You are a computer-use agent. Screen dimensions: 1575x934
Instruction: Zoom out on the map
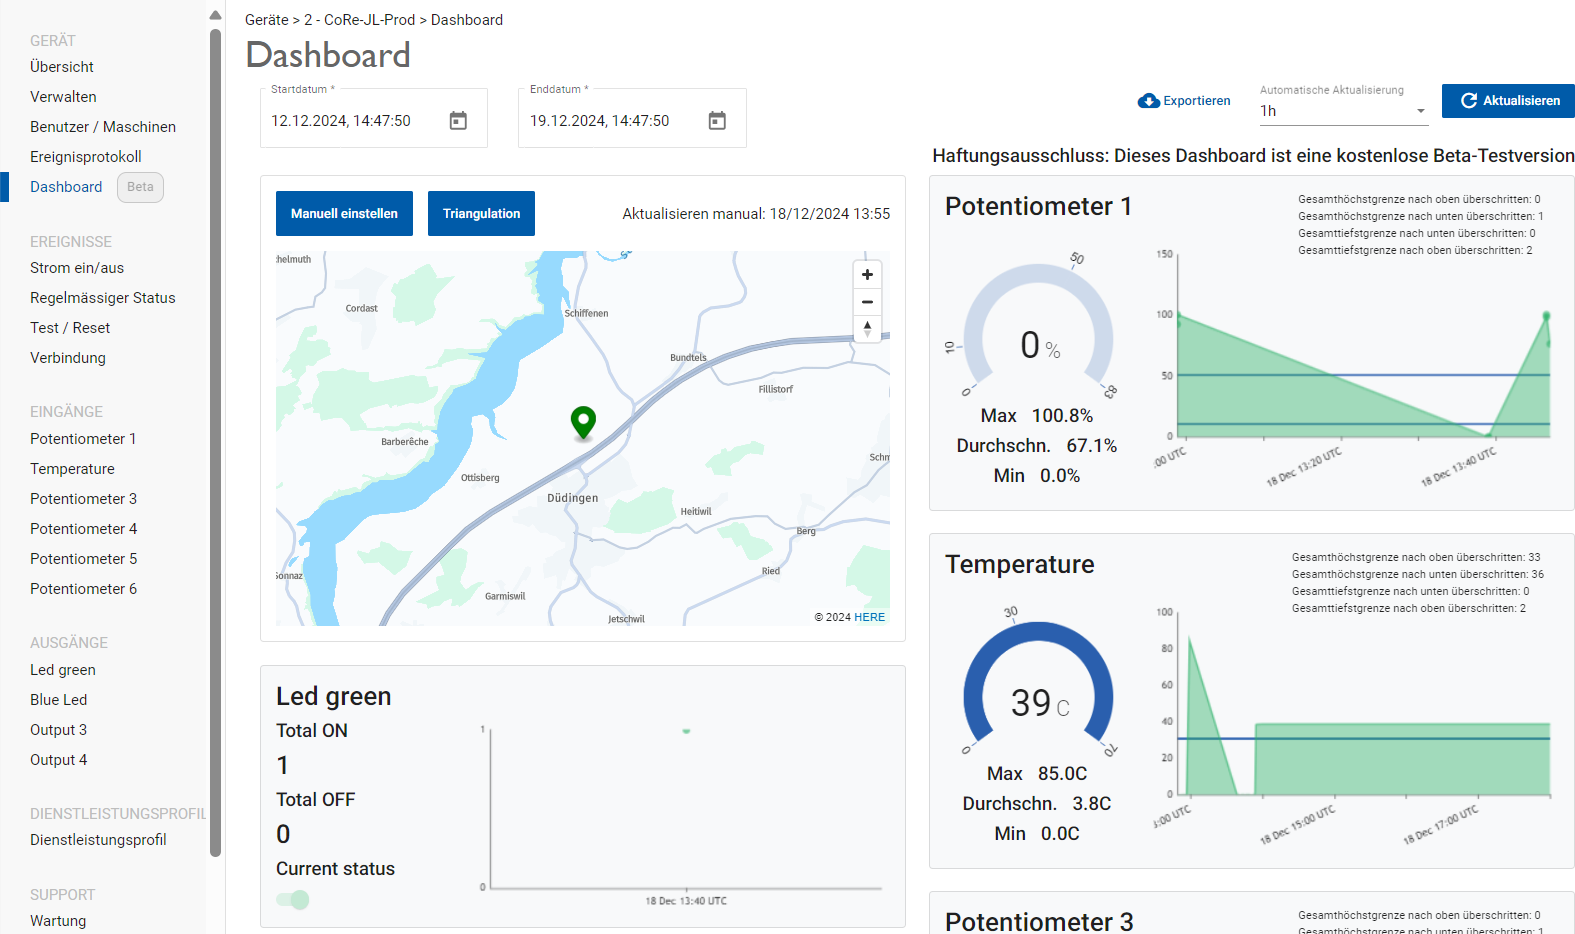coord(867,302)
